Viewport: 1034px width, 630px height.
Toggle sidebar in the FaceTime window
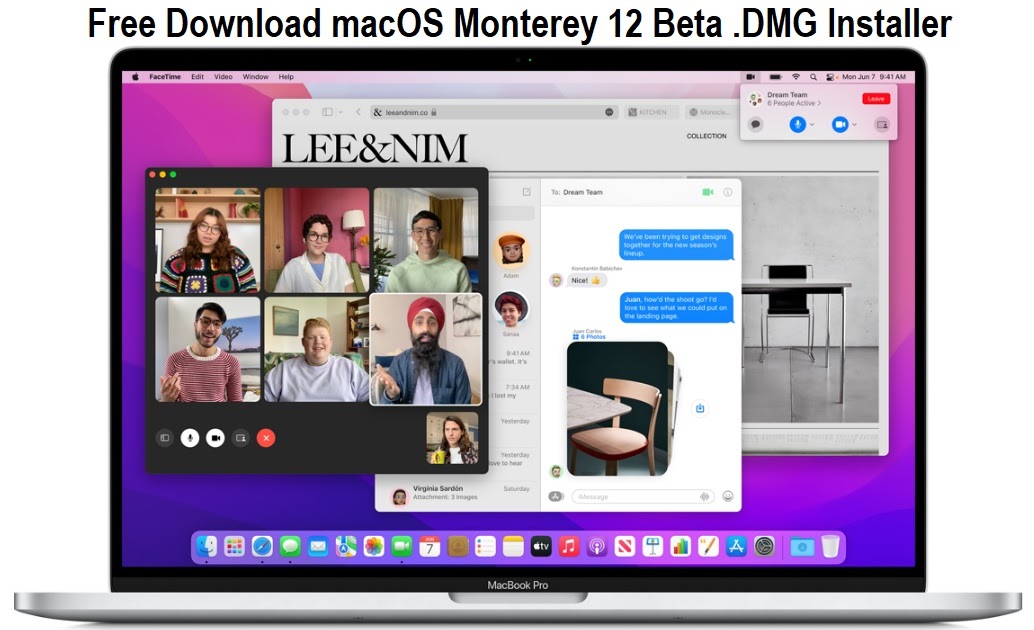click(165, 438)
